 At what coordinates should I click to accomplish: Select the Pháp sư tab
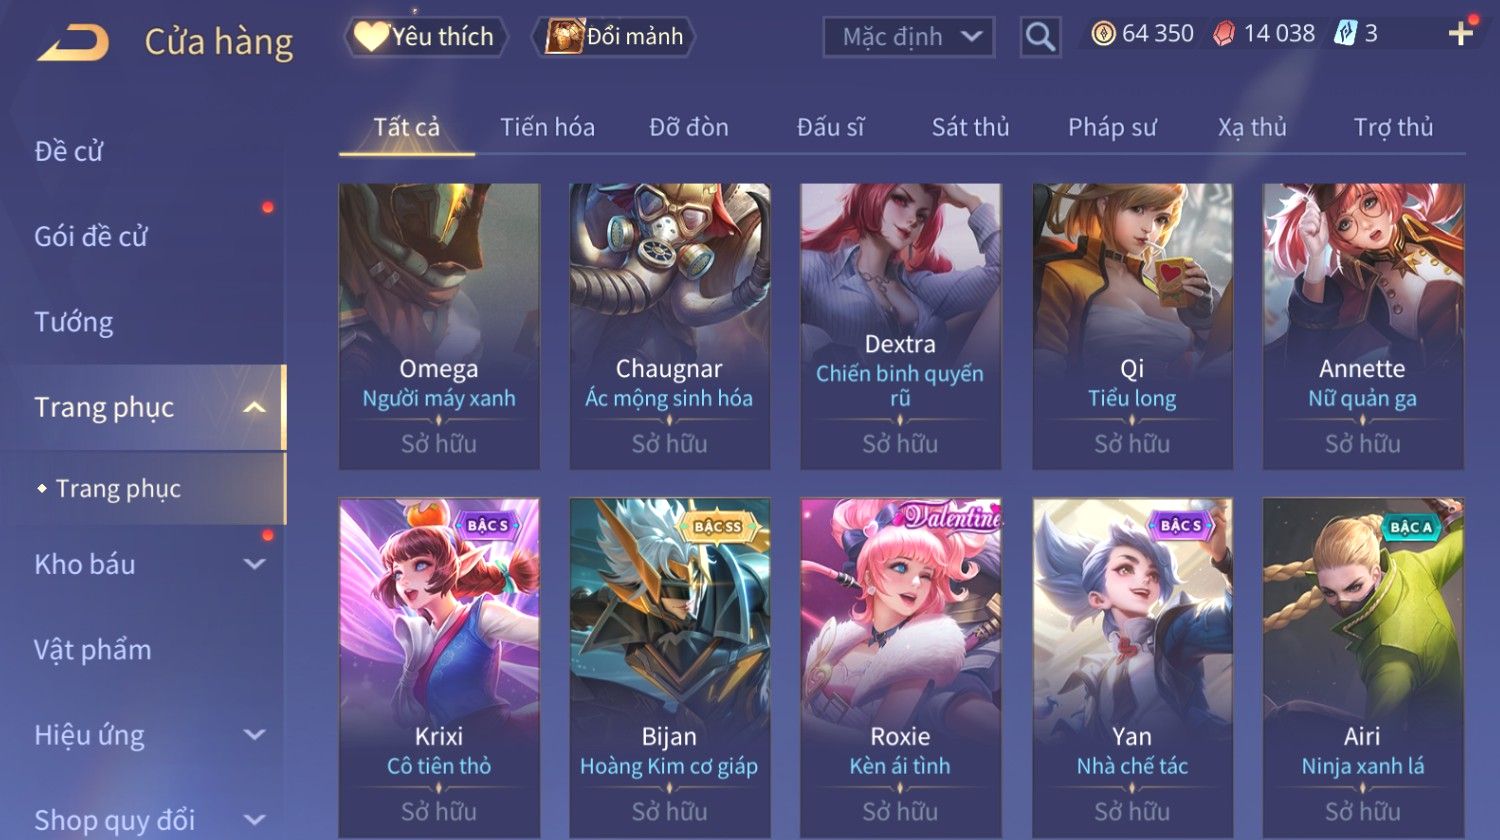1112,127
